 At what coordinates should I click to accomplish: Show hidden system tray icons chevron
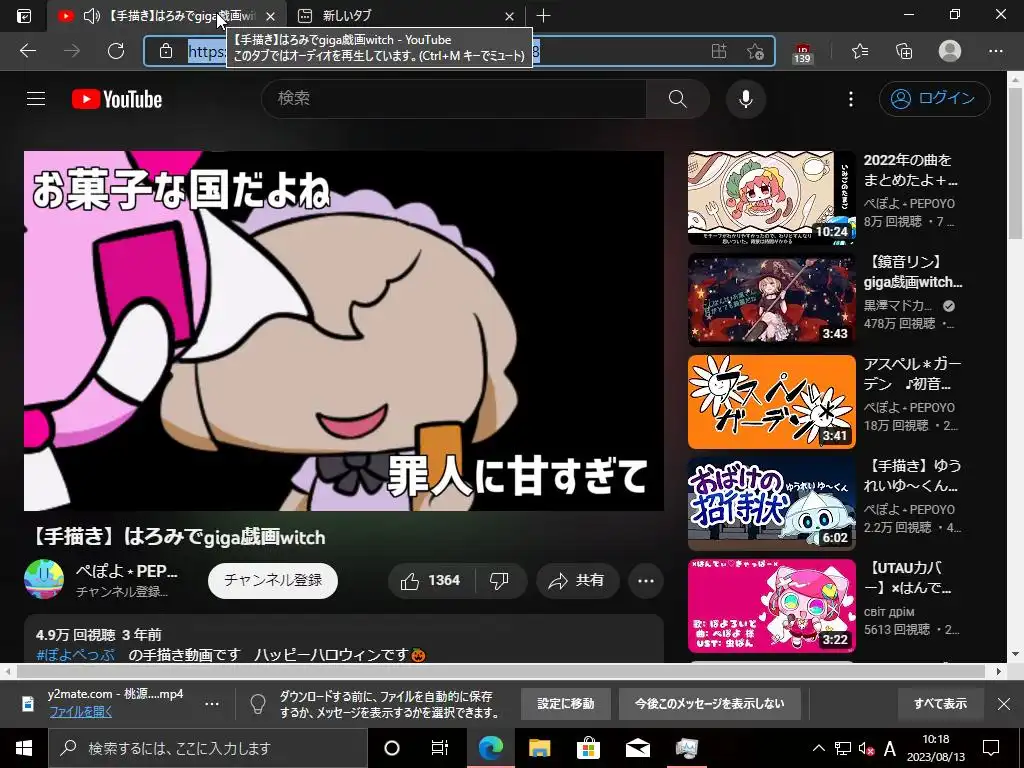click(818, 748)
